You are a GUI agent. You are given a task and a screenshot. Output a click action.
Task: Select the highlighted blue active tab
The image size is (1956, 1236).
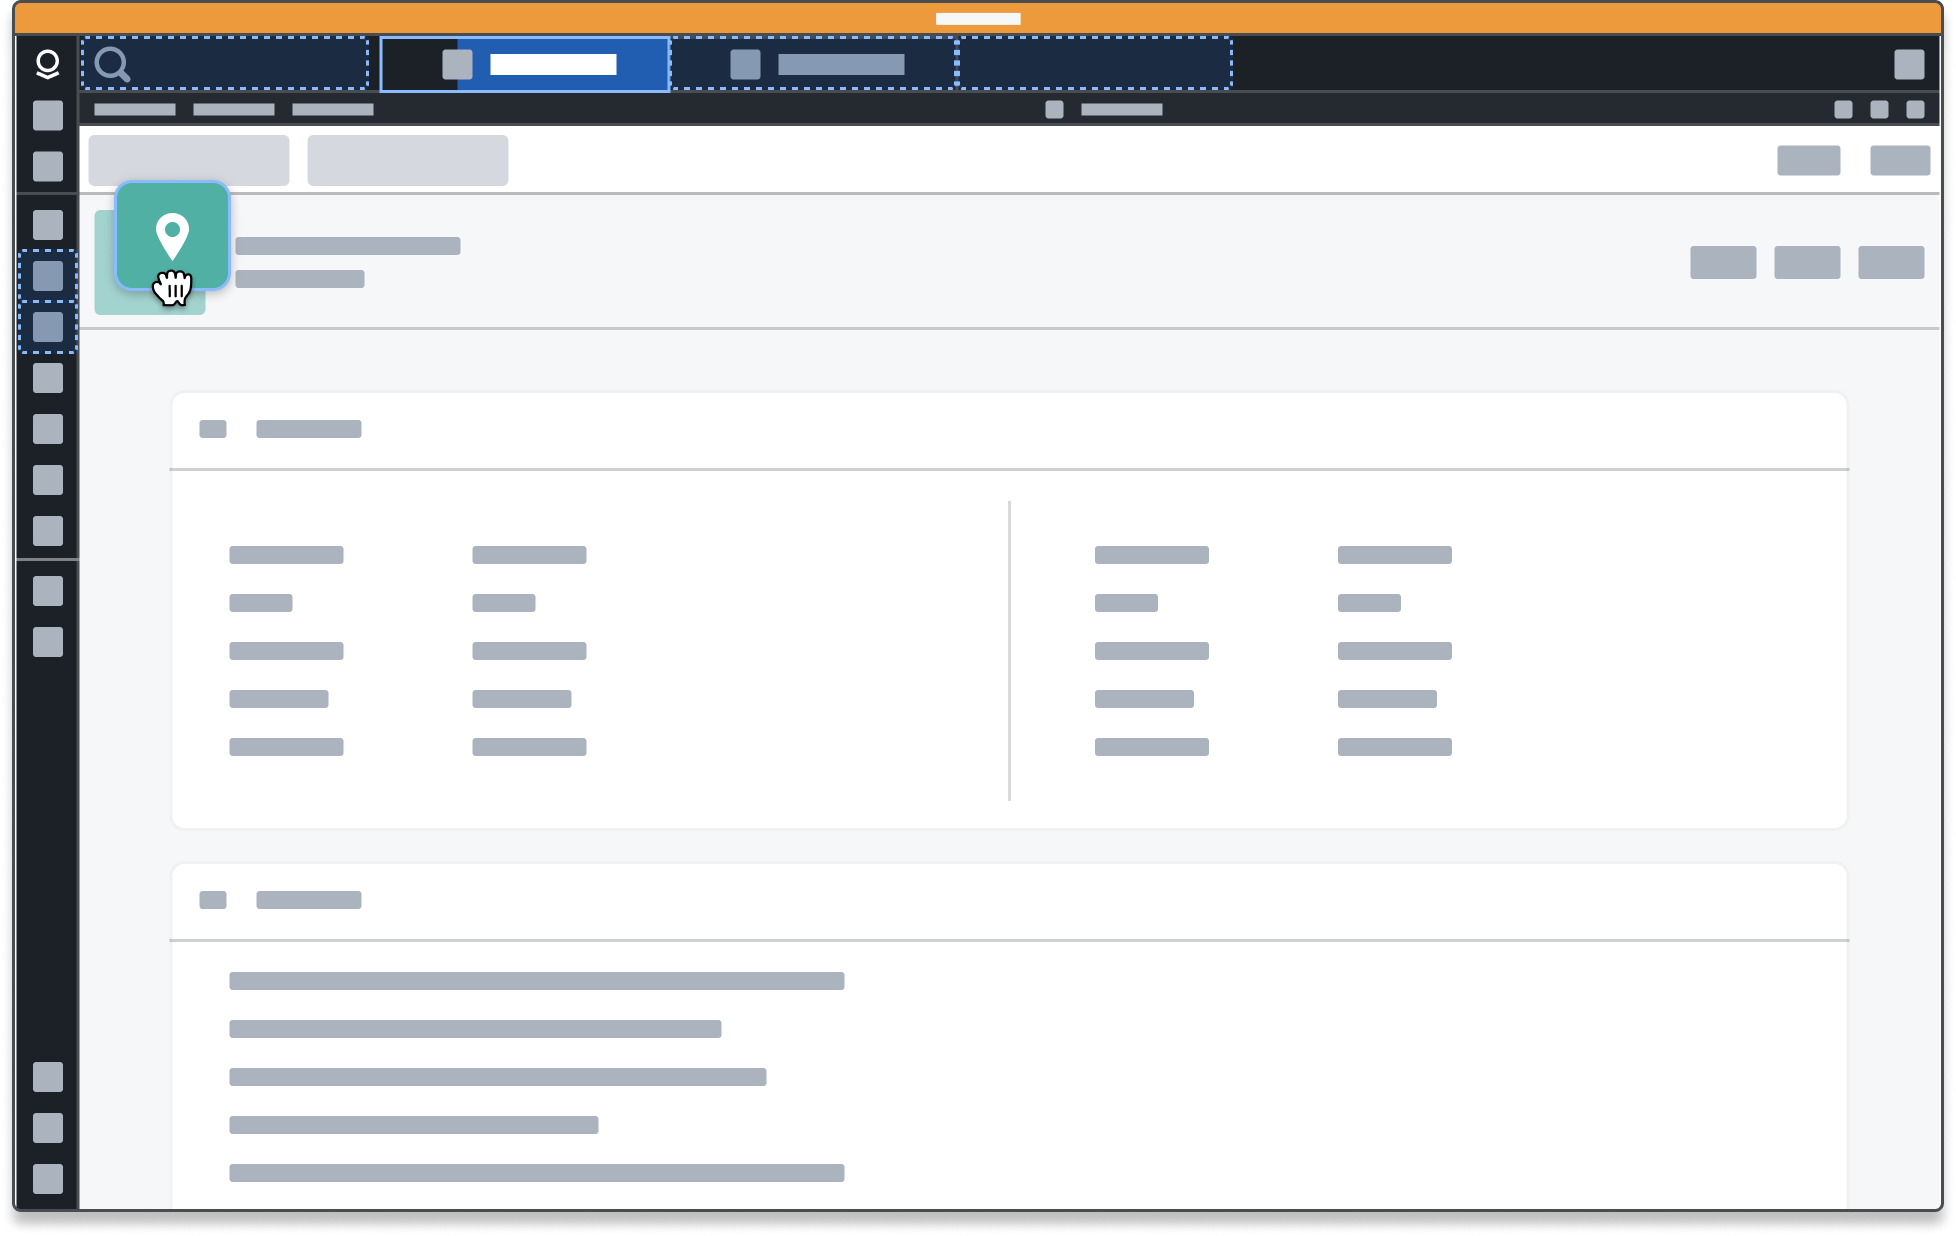pyautogui.click(x=525, y=64)
